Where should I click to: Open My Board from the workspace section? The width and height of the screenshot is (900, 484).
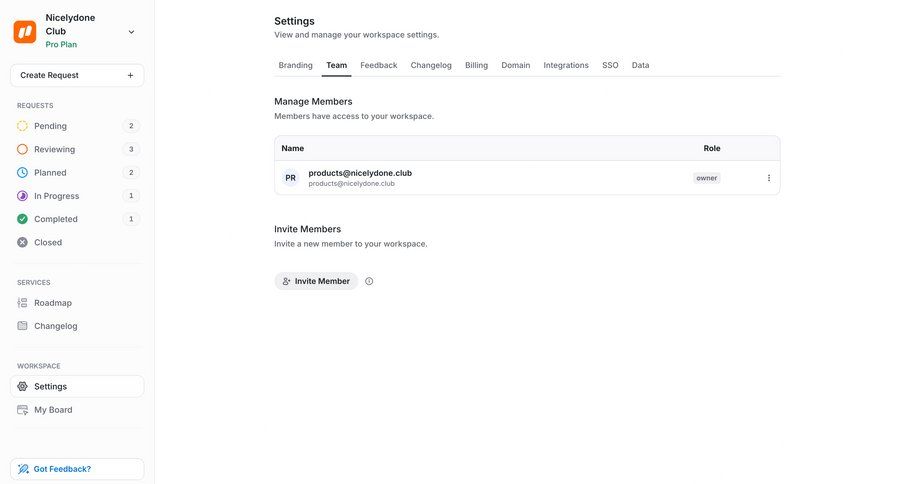click(x=53, y=410)
